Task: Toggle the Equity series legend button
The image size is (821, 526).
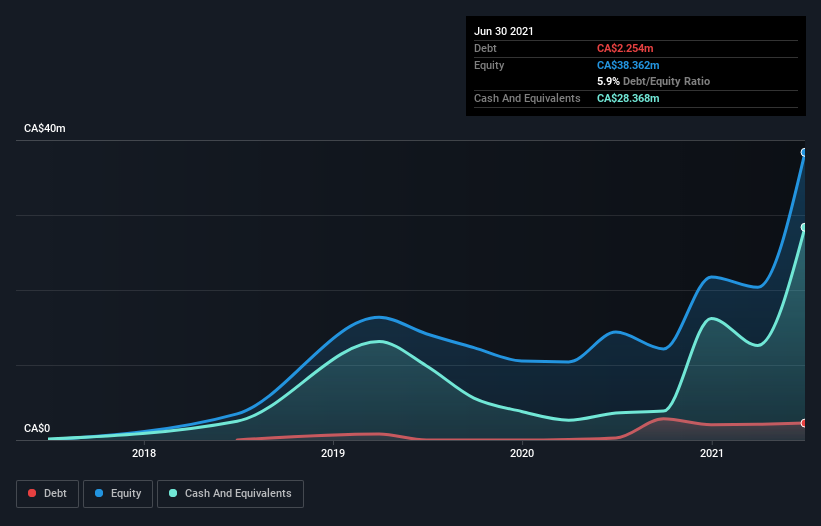Action: pyautogui.click(x=118, y=494)
